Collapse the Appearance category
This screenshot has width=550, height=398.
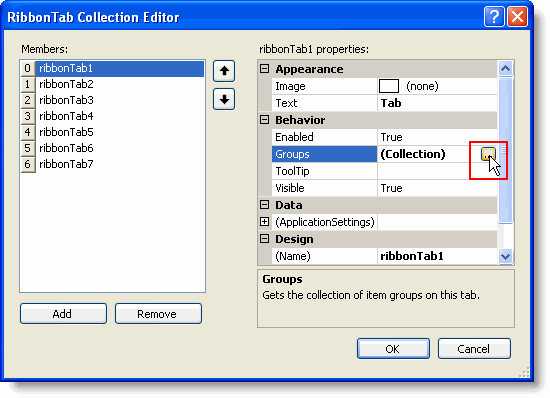[264, 69]
